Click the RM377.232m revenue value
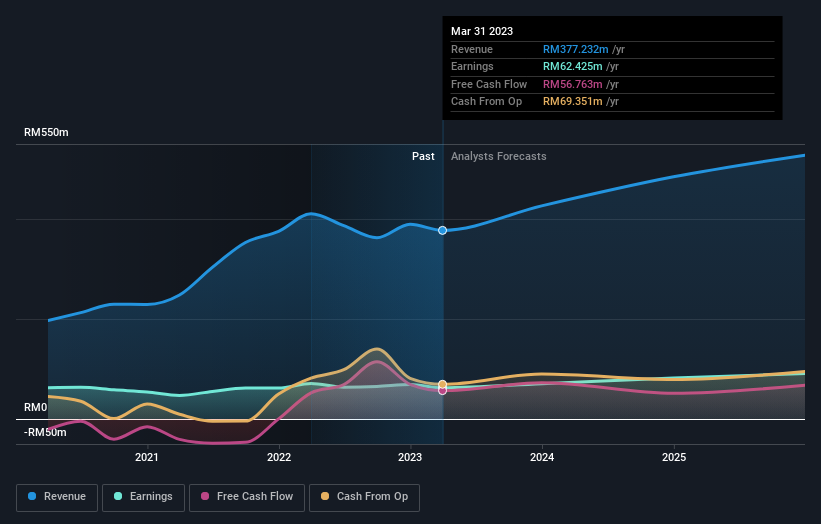The height and width of the screenshot is (524, 821). [575, 49]
